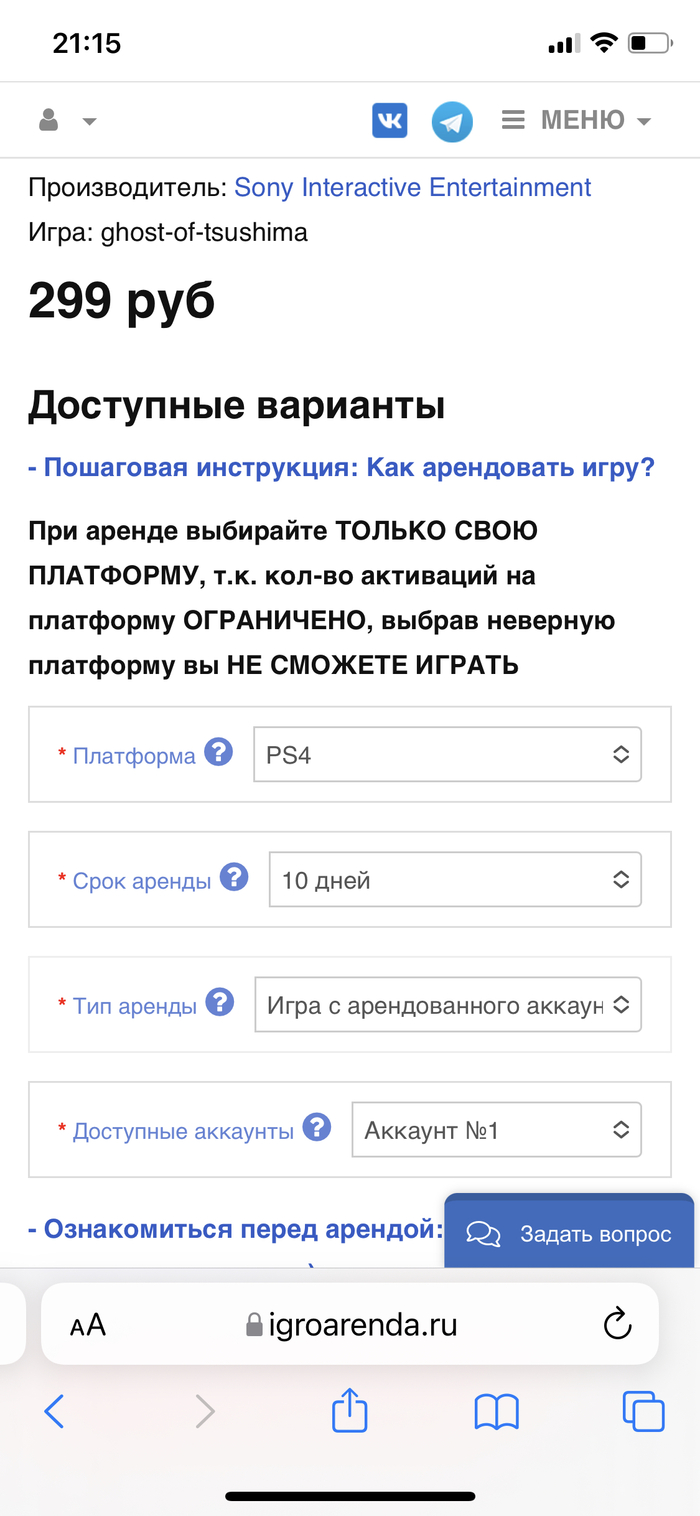
Task: Open the VK social page icon
Action: click(389, 121)
